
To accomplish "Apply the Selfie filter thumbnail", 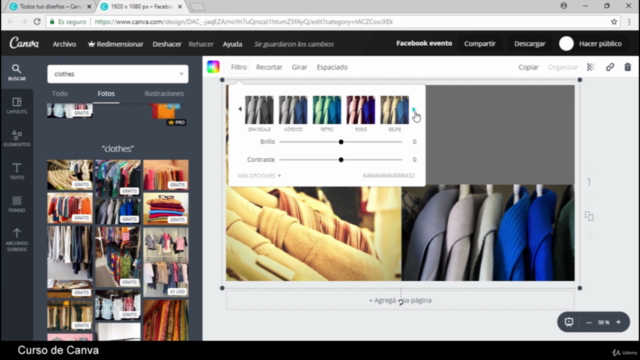I will coord(395,110).
